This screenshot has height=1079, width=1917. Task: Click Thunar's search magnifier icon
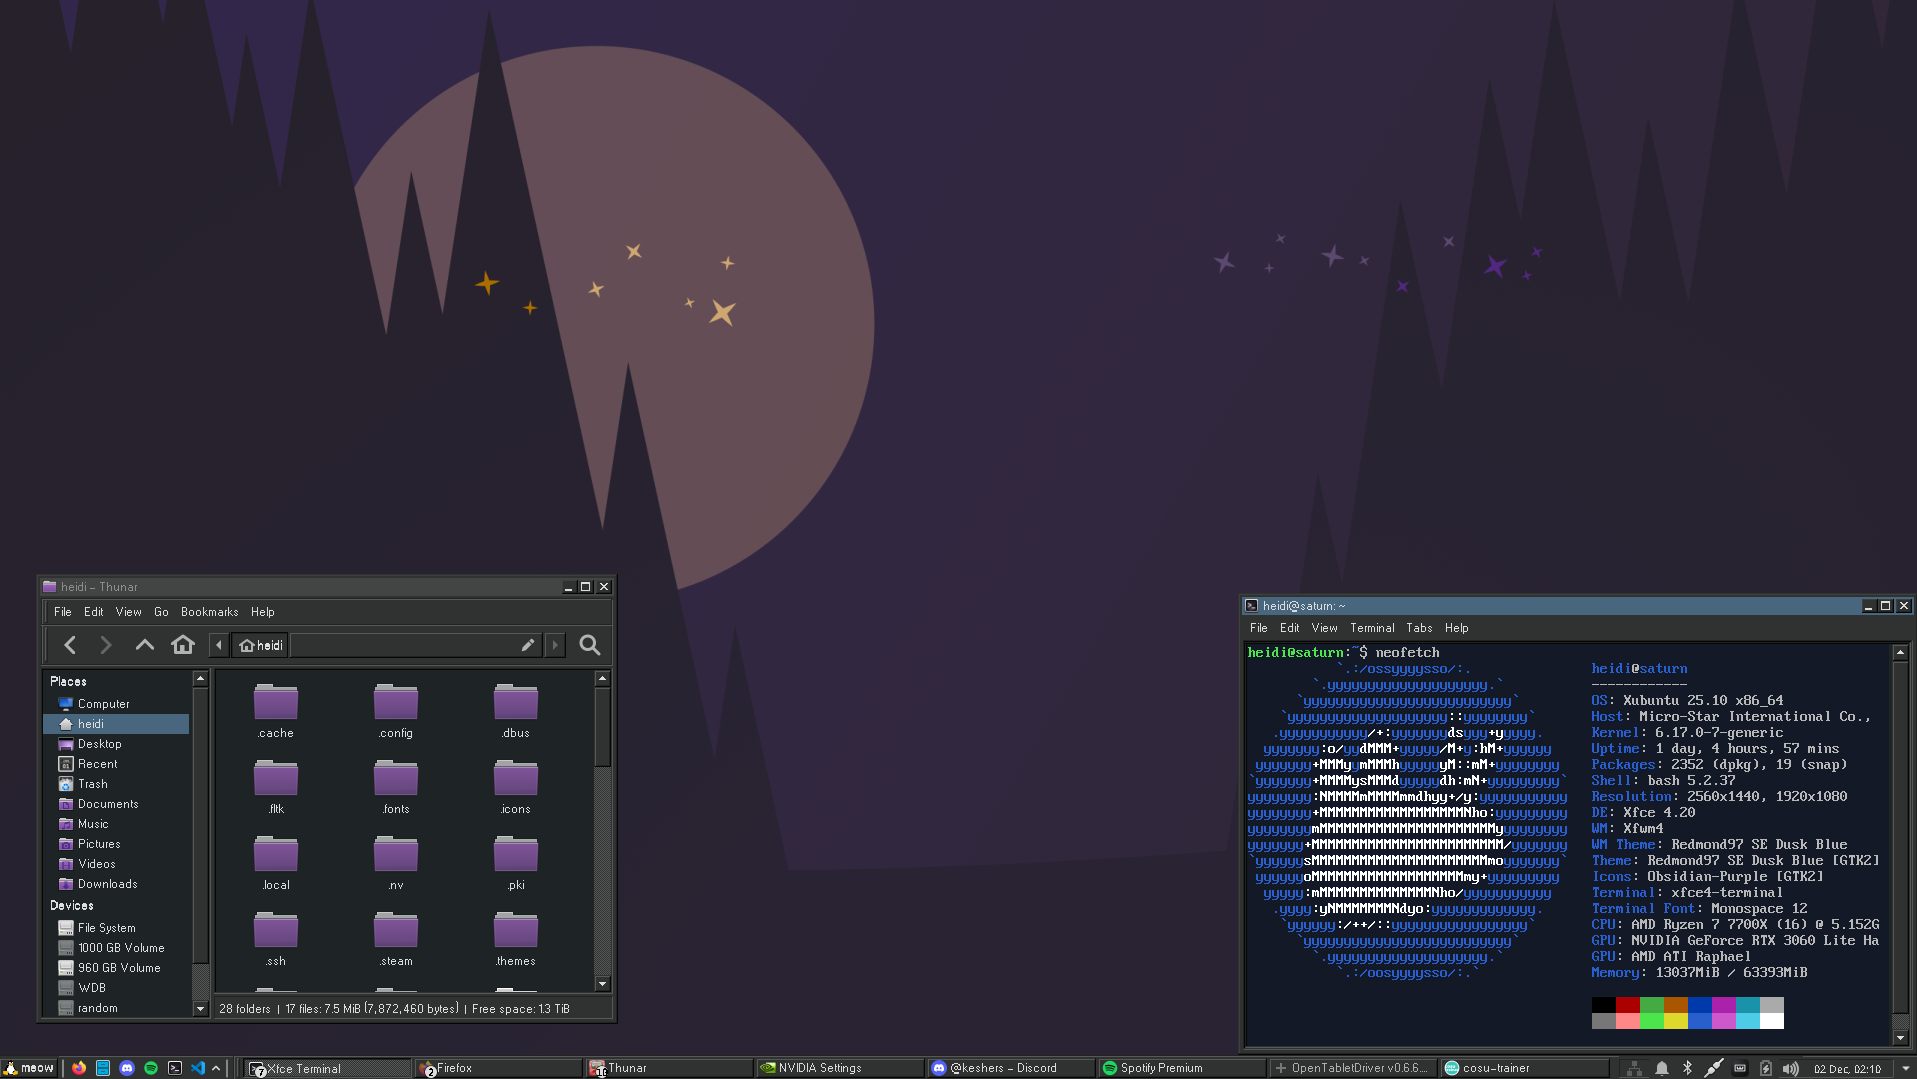point(590,646)
